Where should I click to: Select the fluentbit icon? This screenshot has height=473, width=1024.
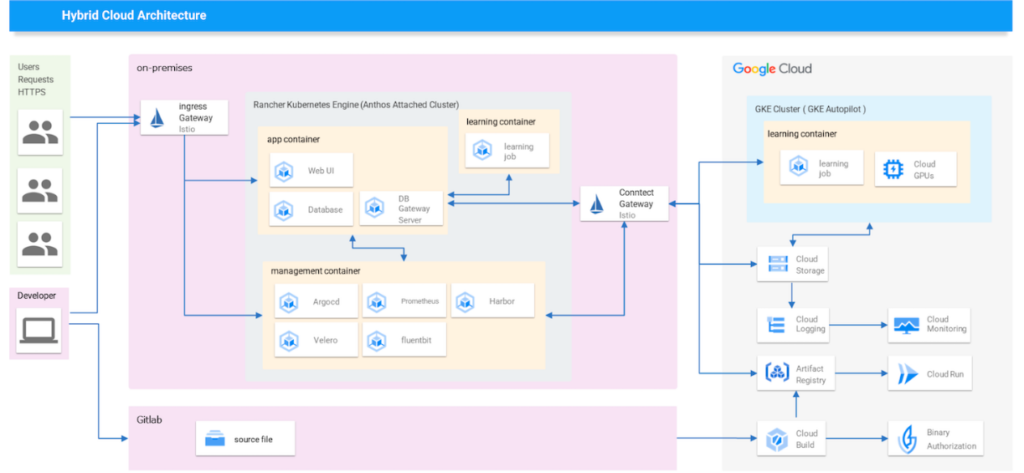377,340
